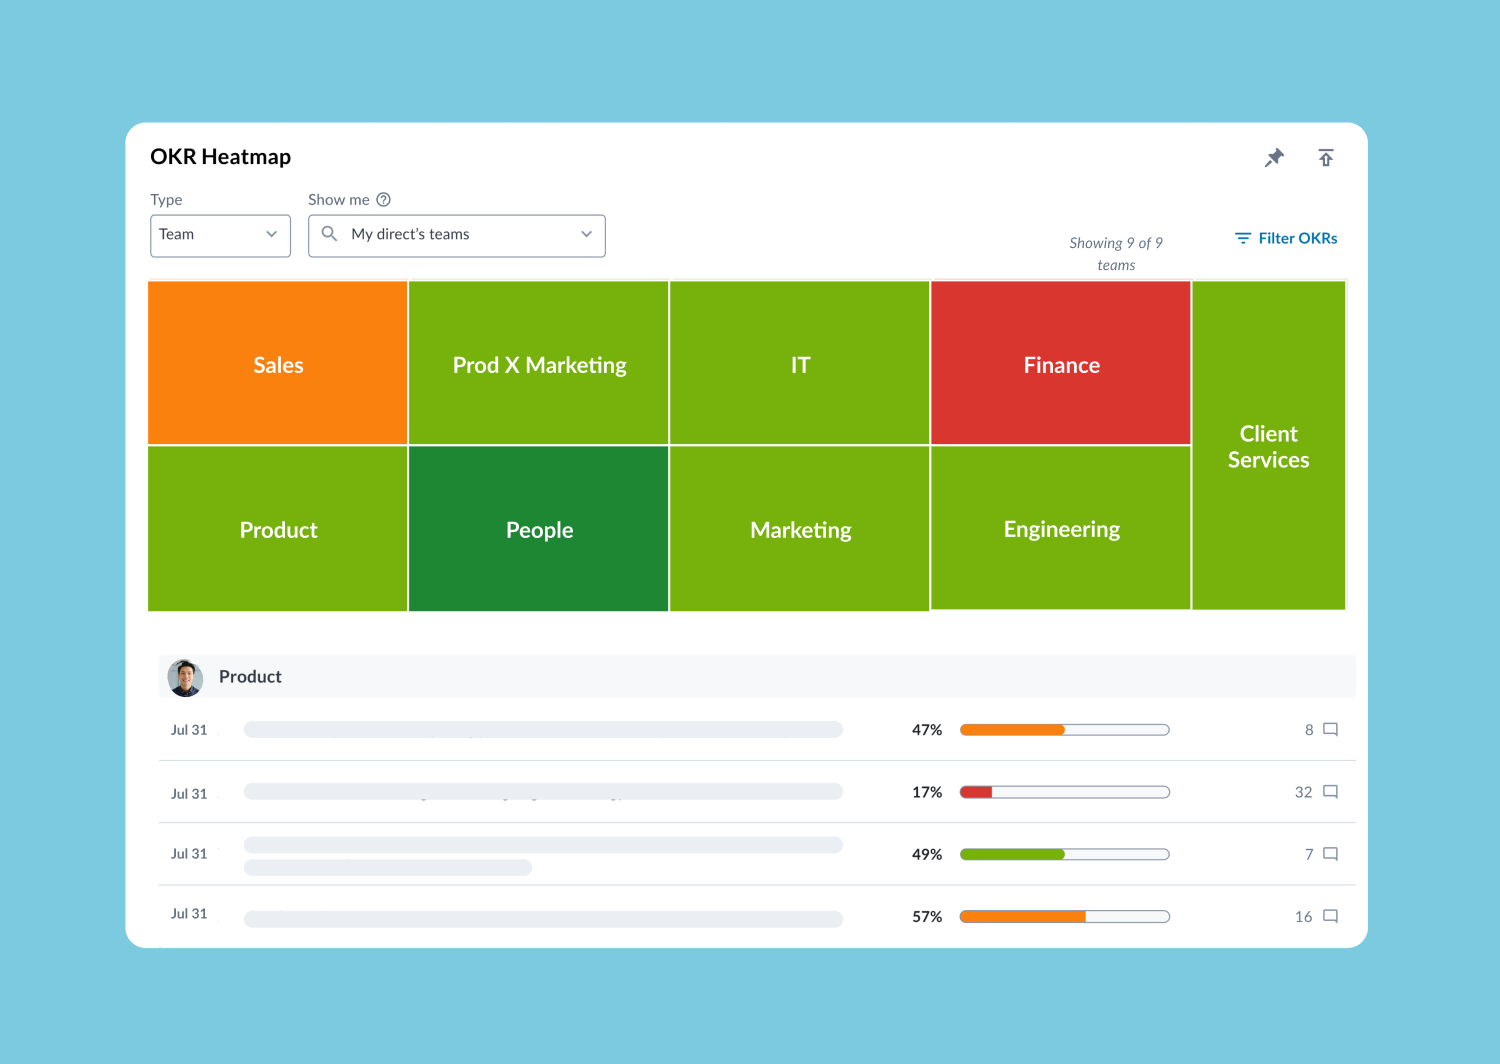The width and height of the screenshot is (1500, 1064).
Task: Click the filter icon beside Filter OKRs
Action: pyautogui.click(x=1242, y=238)
